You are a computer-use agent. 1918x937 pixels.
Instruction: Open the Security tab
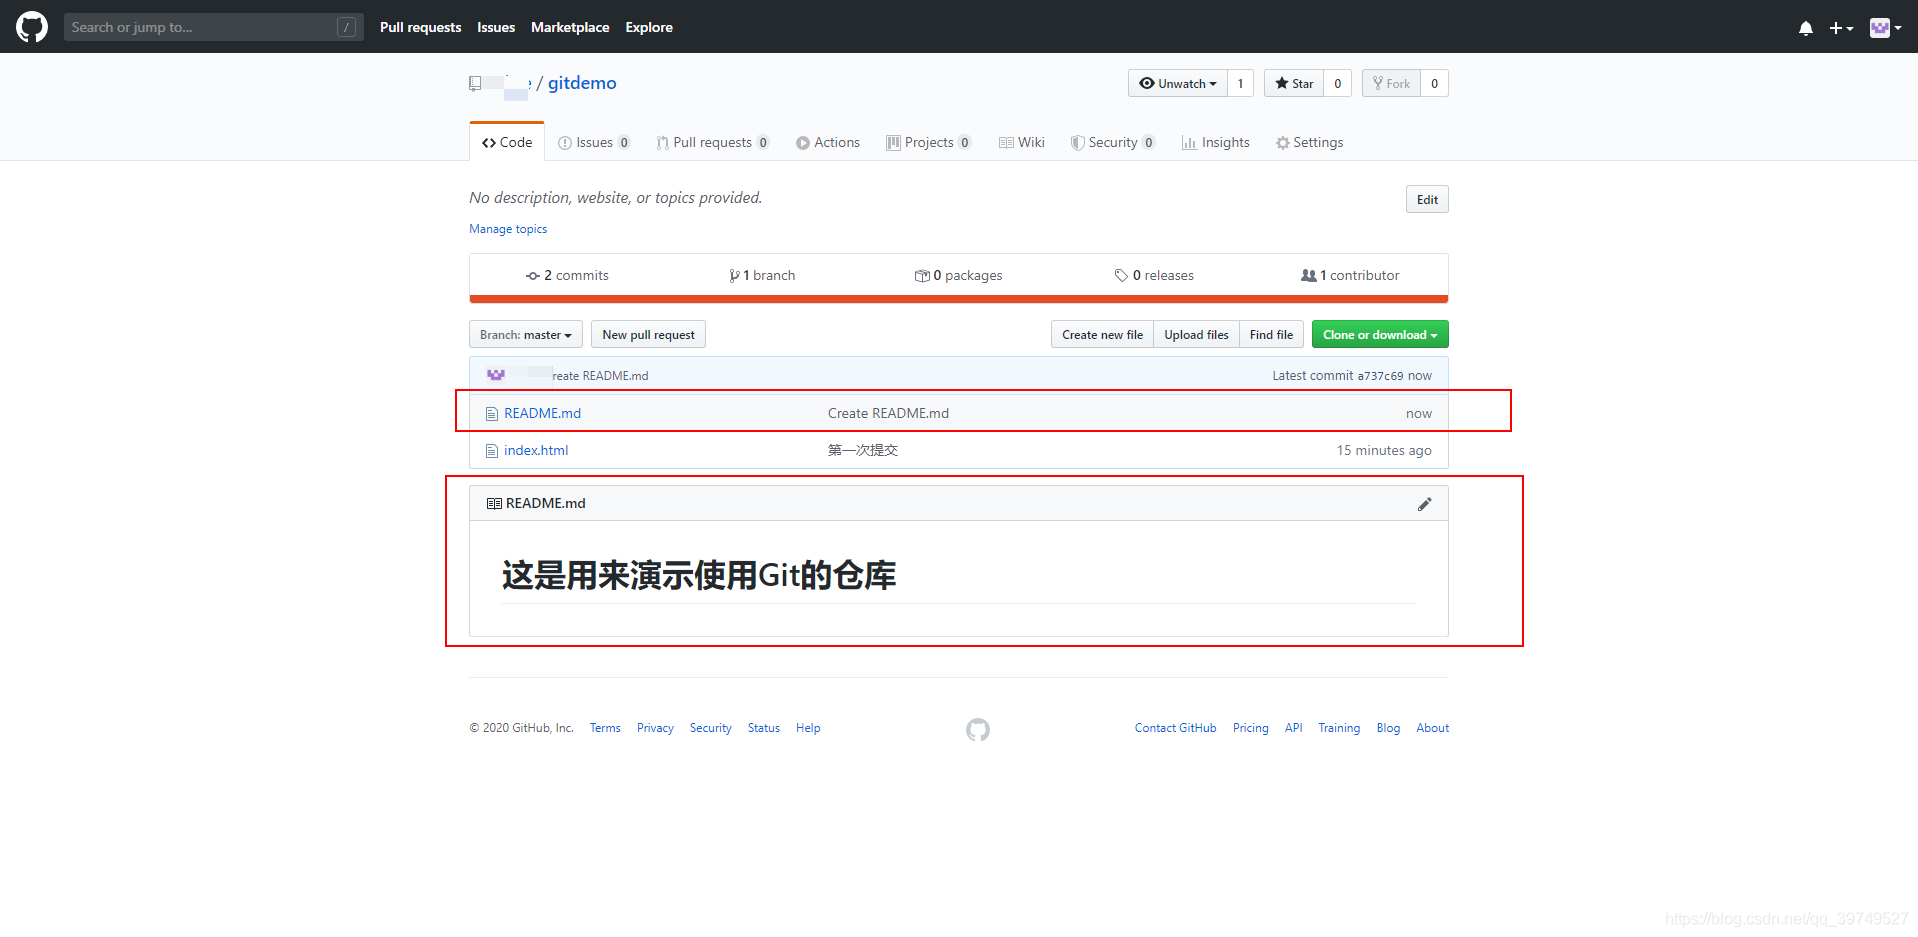tap(1113, 142)
